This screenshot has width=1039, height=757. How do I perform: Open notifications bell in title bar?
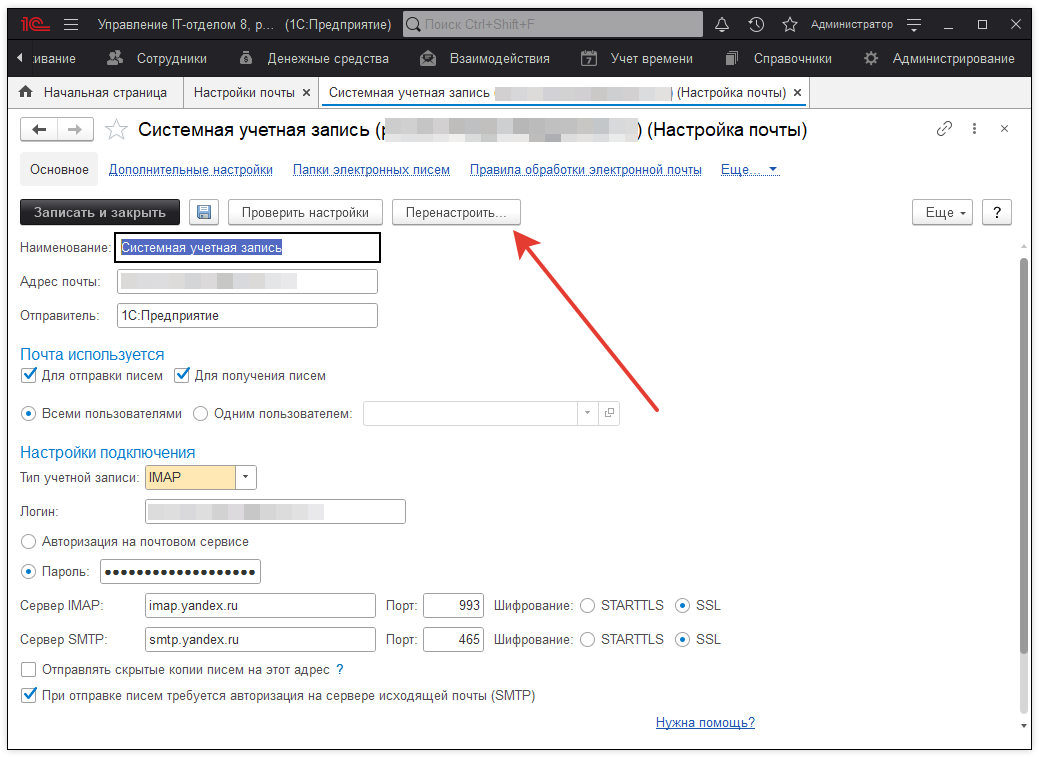coord(722,24)
